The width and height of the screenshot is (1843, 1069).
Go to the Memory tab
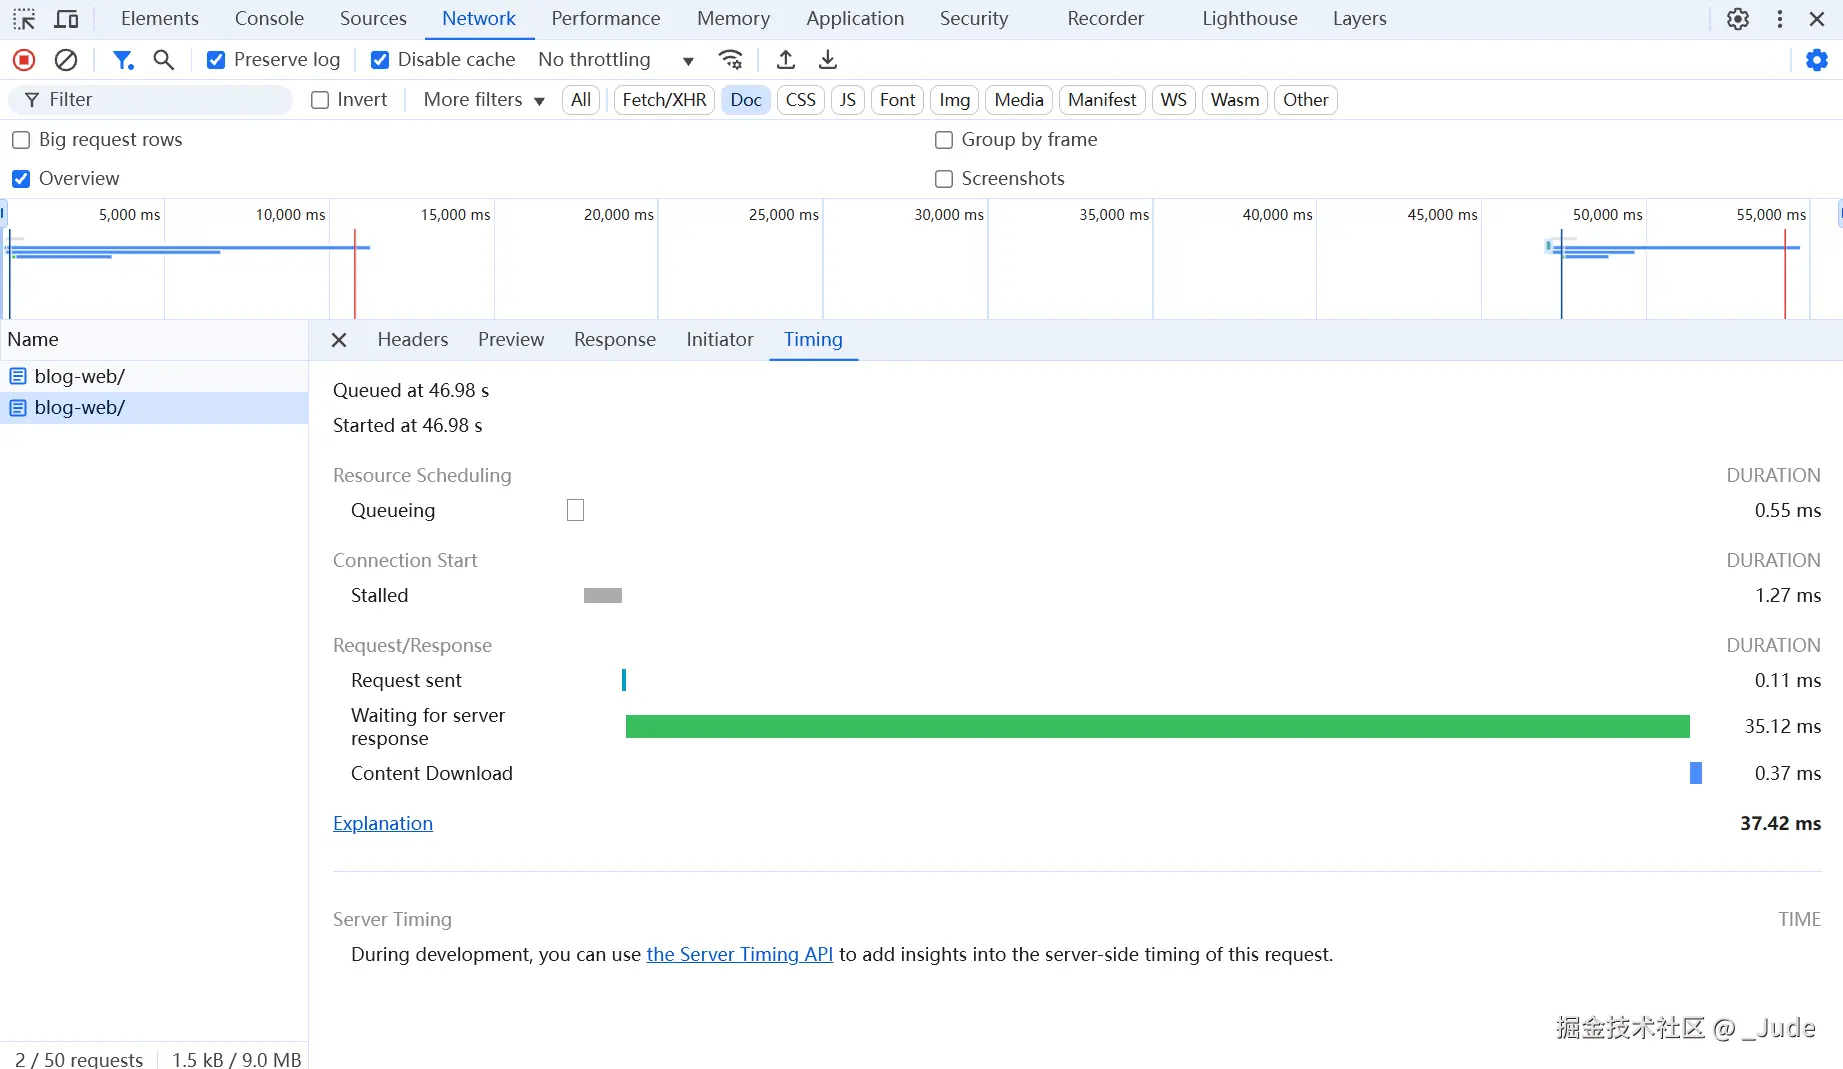[x=733, y=19]
